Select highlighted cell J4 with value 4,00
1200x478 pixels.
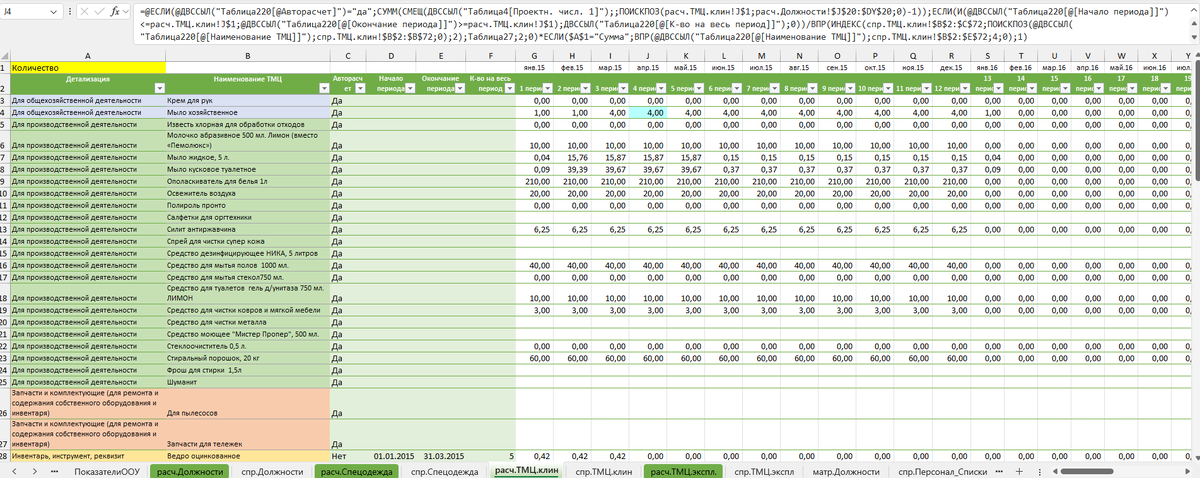[x=648, y=112]
